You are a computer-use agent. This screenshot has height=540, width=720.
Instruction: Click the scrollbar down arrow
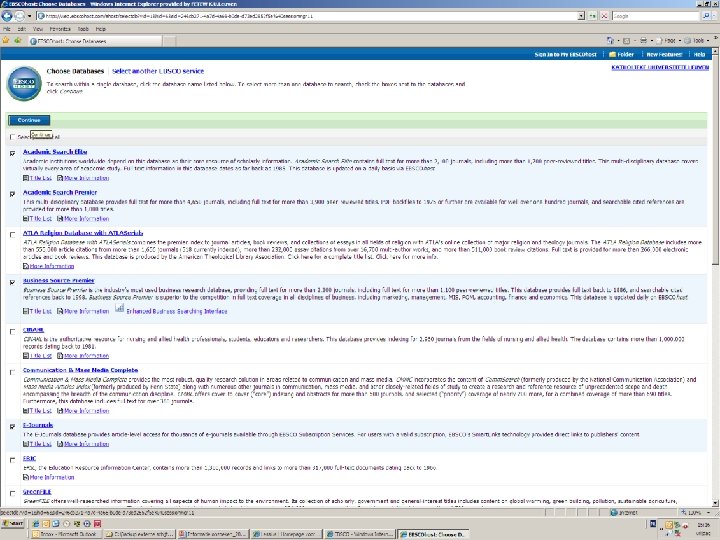(x=715, y=503)
